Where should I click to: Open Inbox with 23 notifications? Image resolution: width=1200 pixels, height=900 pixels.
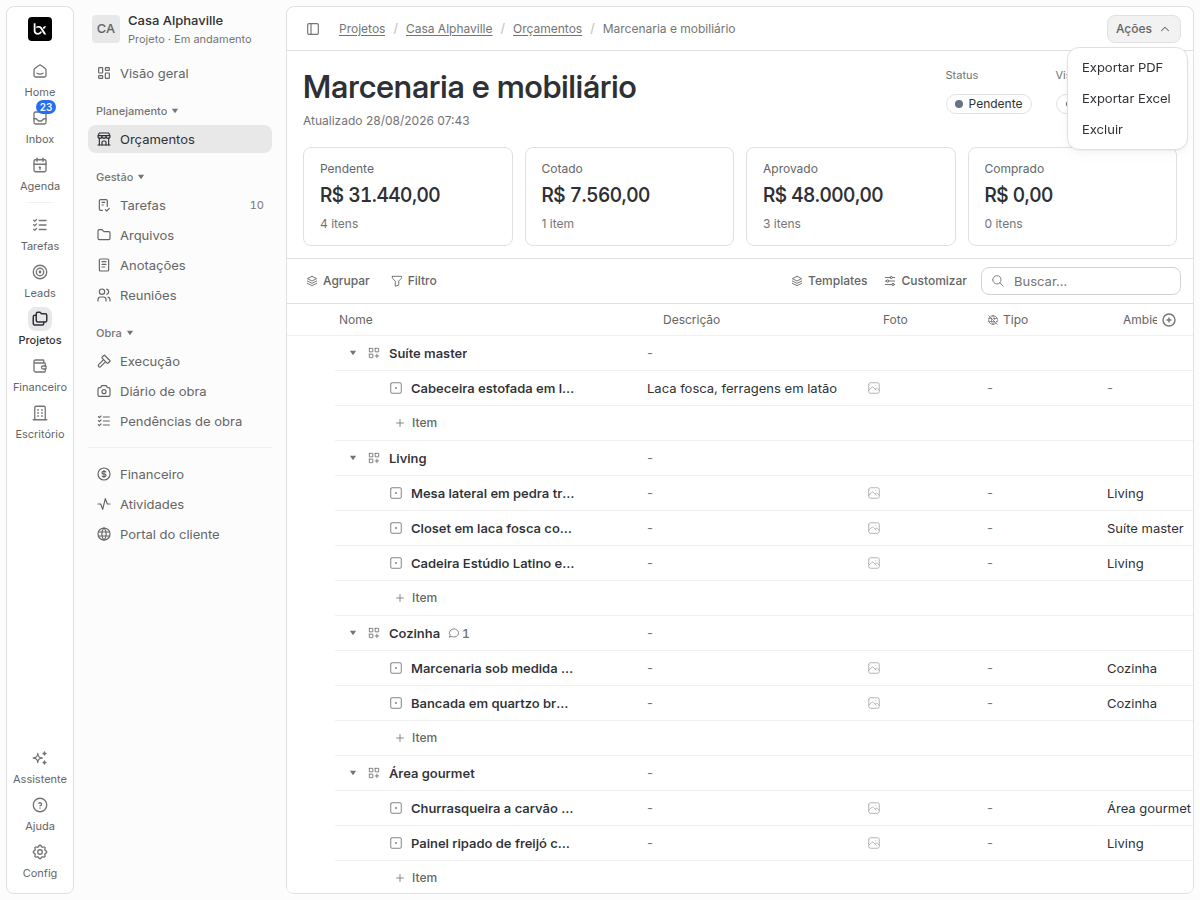pyautogui.click(x=40, y=127)
